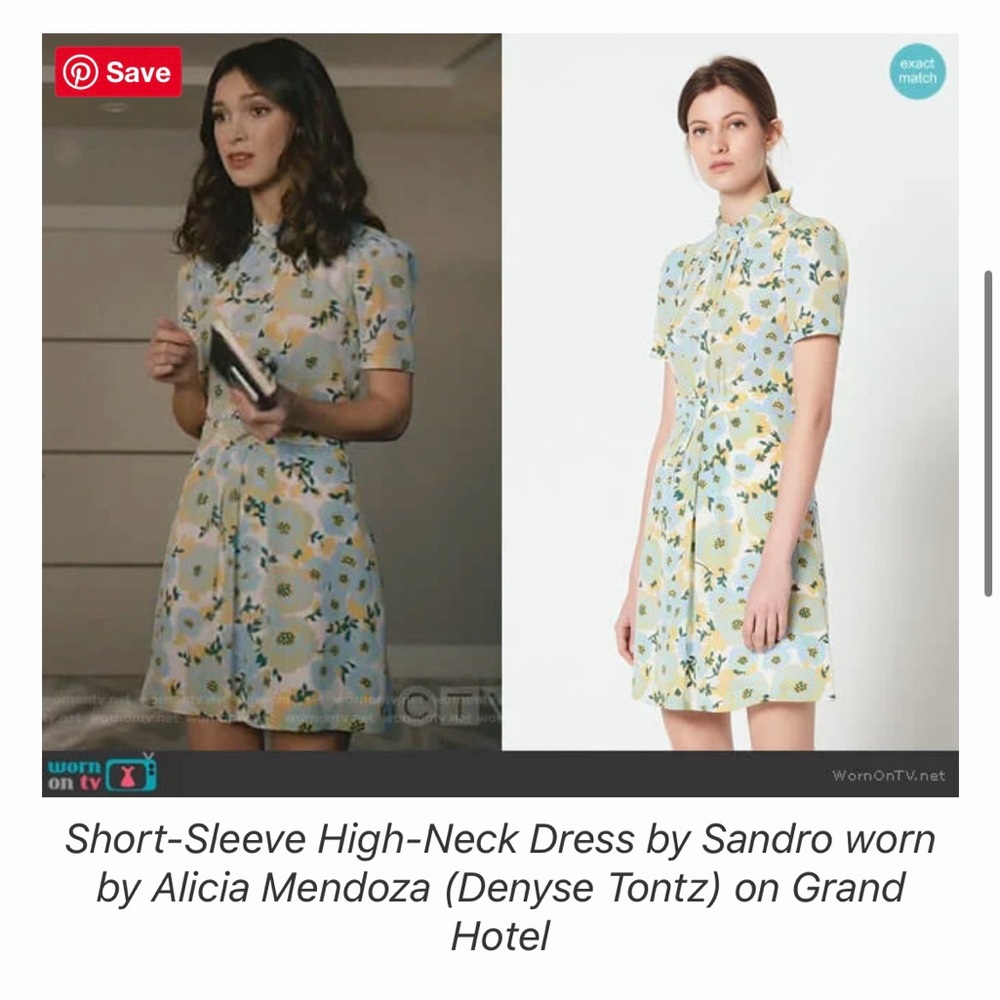Click the Denyse Tontz name in caption

coord(580,887)
